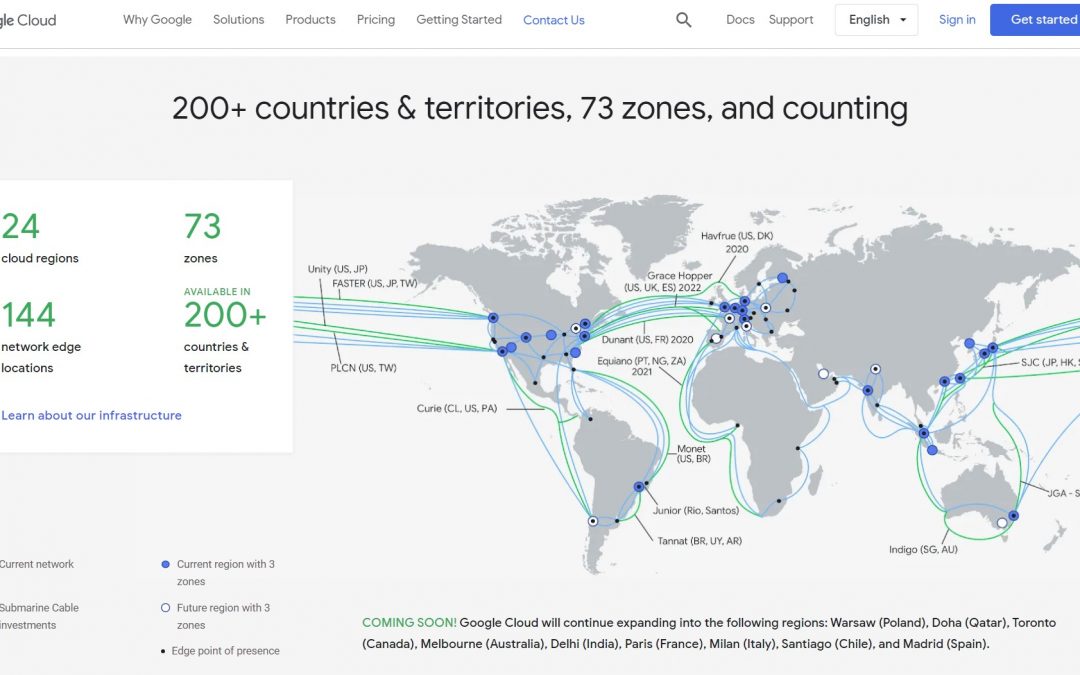Click the Oregon region marker
1080x675 pixels.
pyautogui.click(x=493, y=318)
